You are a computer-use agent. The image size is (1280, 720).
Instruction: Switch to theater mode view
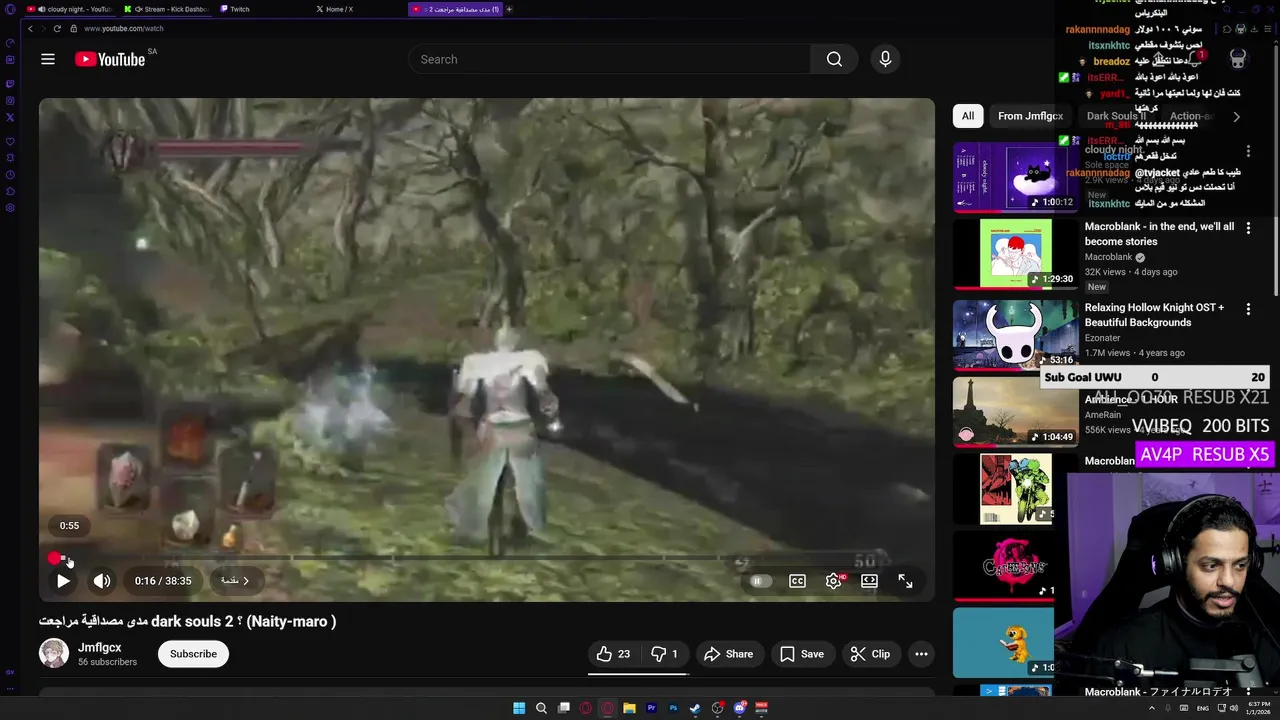869,581
